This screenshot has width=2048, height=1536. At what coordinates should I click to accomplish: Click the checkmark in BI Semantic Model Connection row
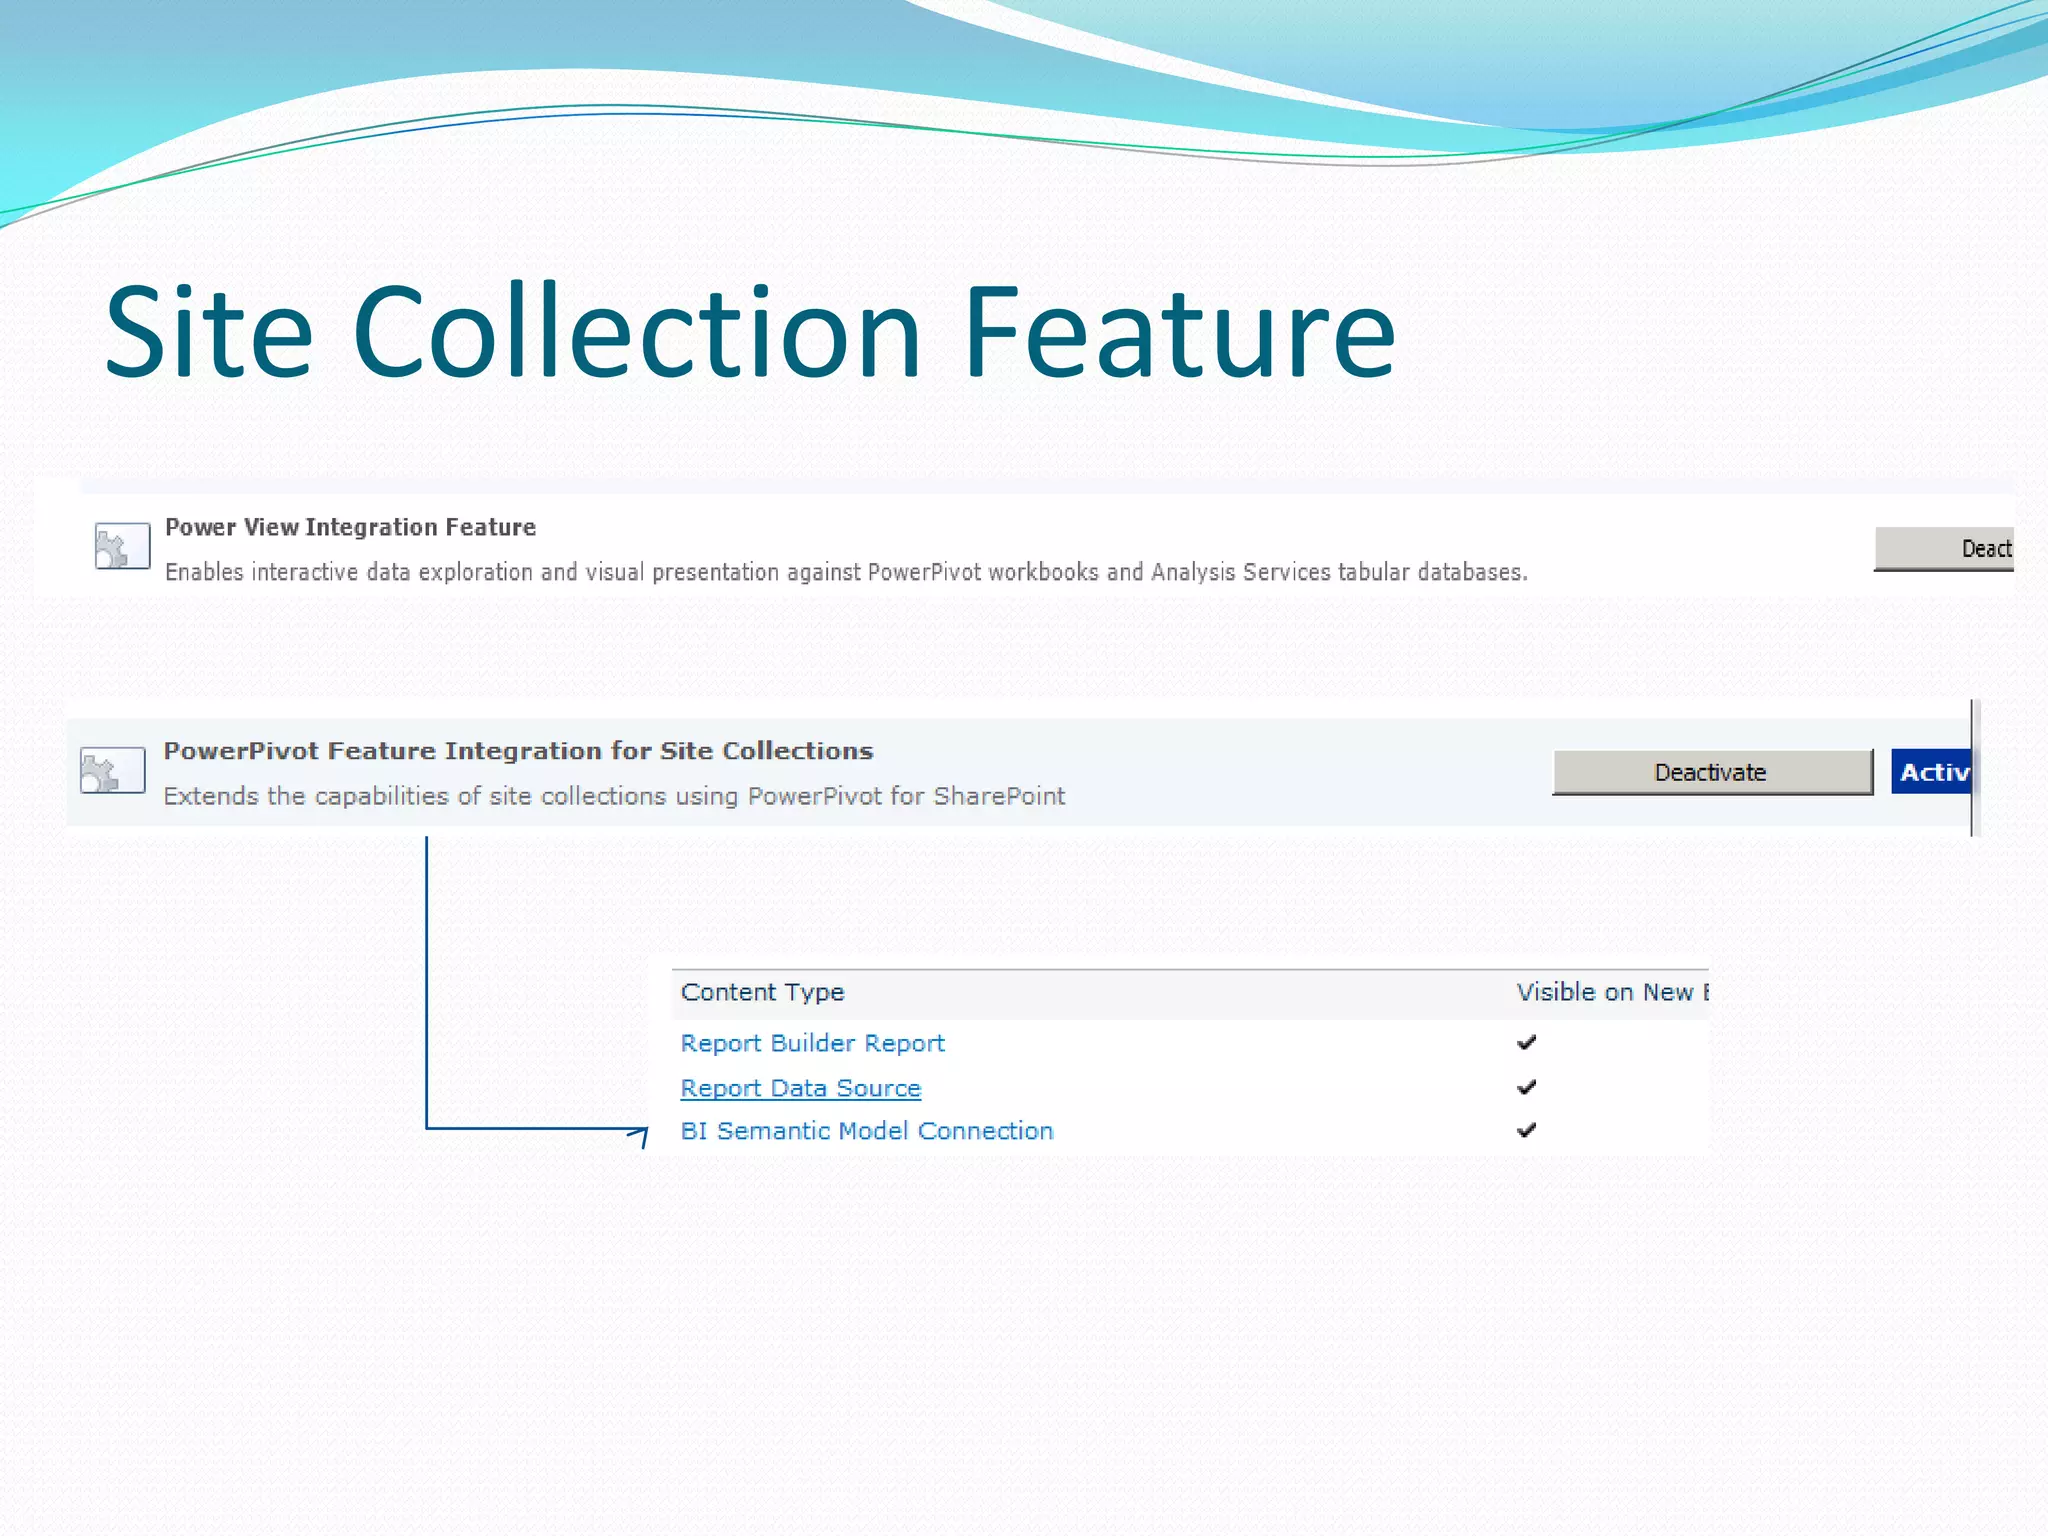tap(1526, 1130)
